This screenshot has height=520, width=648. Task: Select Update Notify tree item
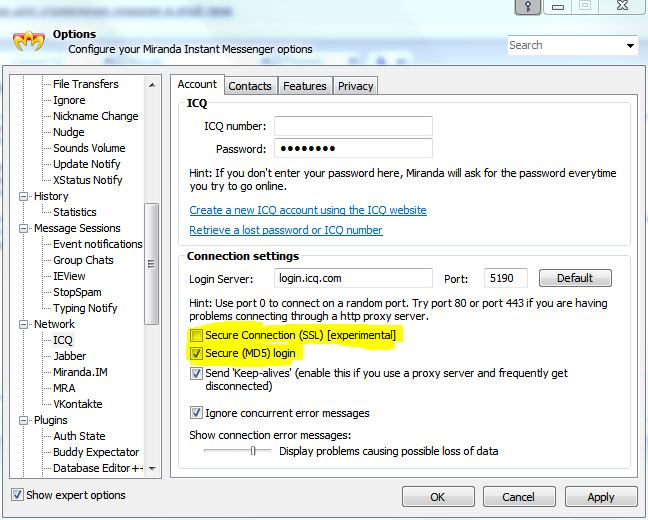tap(86, 164)
